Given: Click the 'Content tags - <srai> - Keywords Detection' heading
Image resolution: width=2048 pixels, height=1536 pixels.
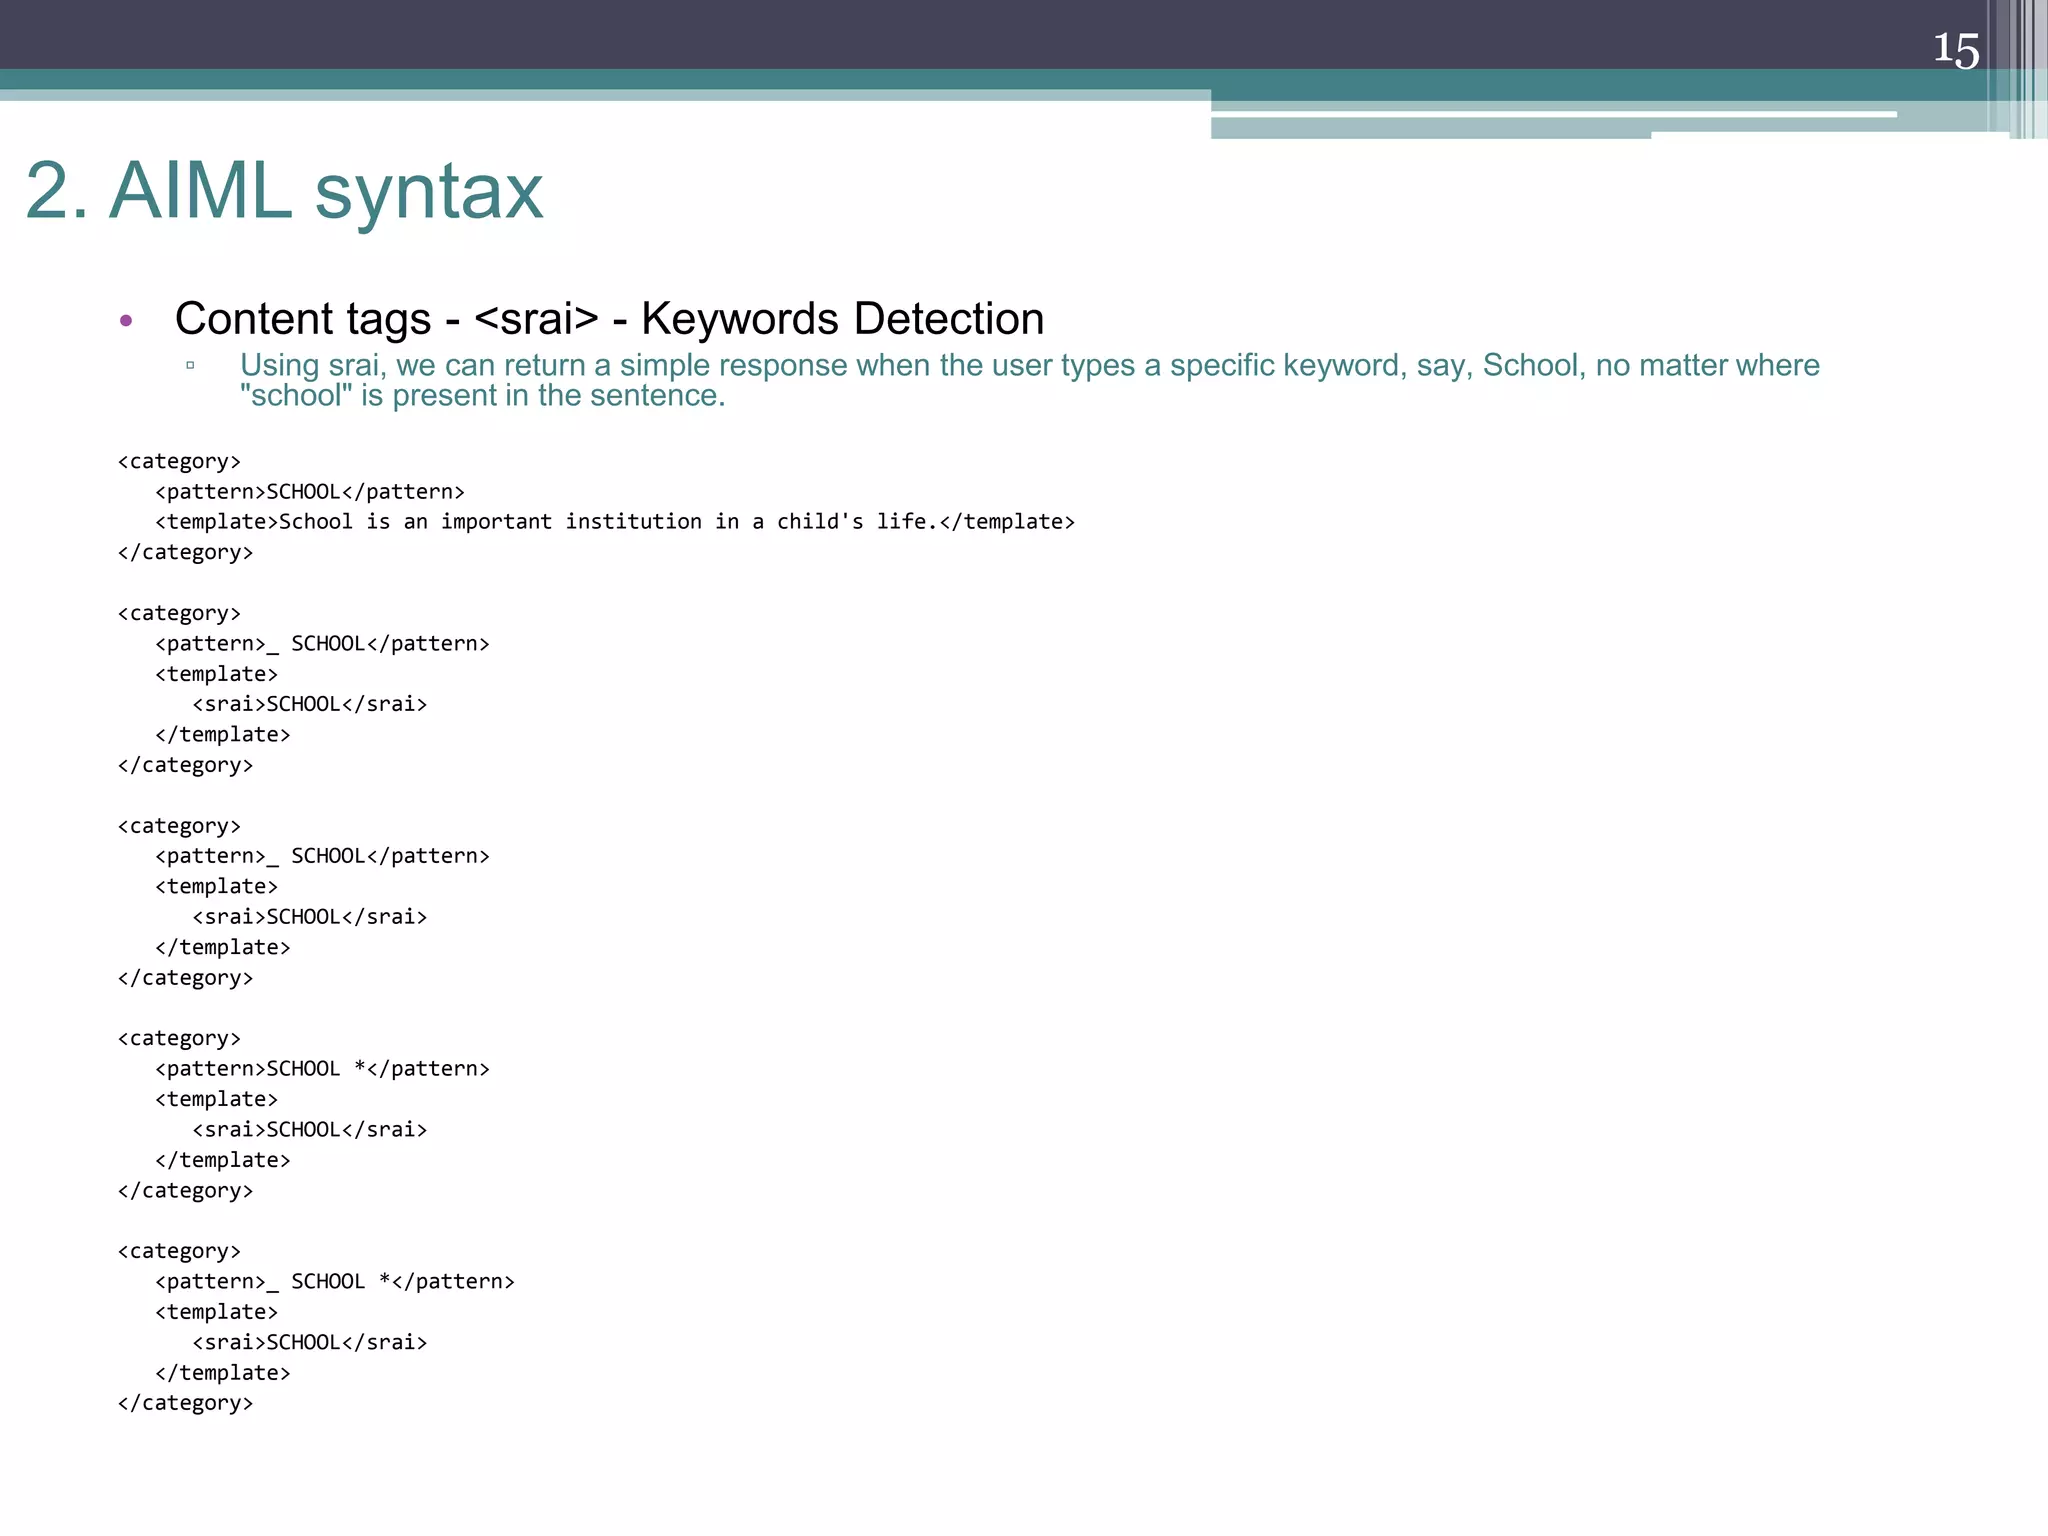Looking at the screenshot, I should click(609, 319).
